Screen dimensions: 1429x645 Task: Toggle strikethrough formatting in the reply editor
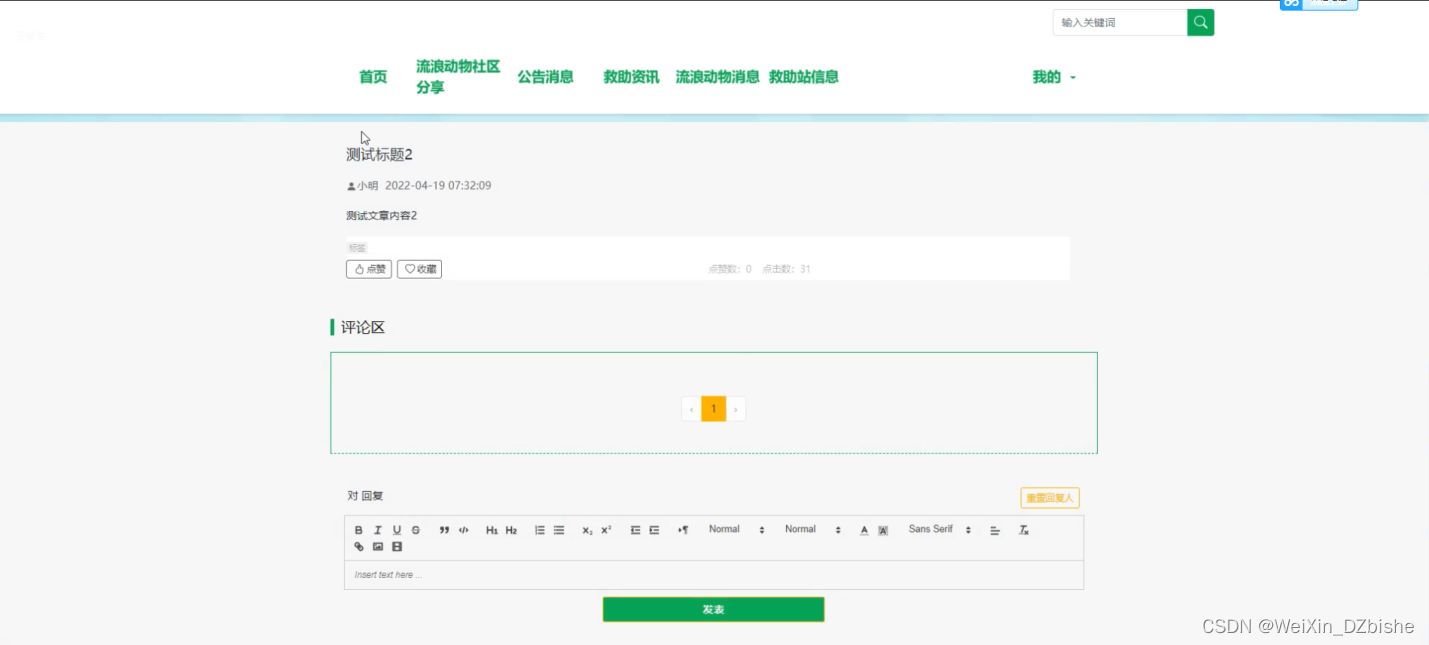click(x=416, y=530)
